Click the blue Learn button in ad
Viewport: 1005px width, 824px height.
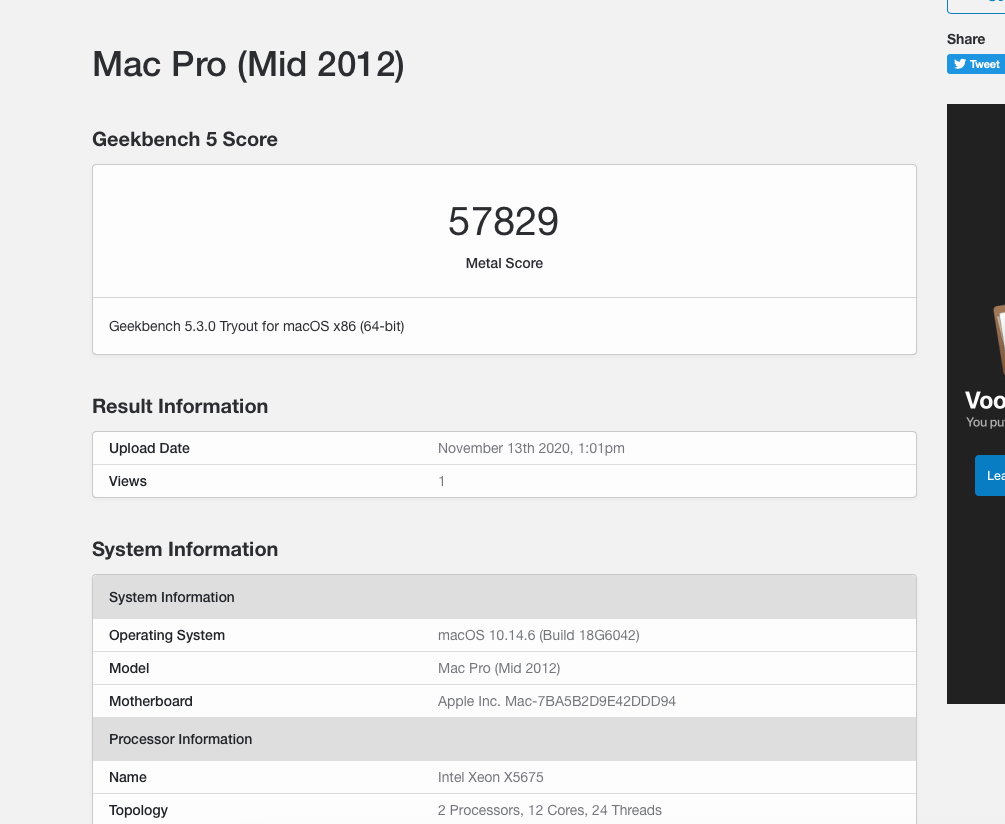990,475
